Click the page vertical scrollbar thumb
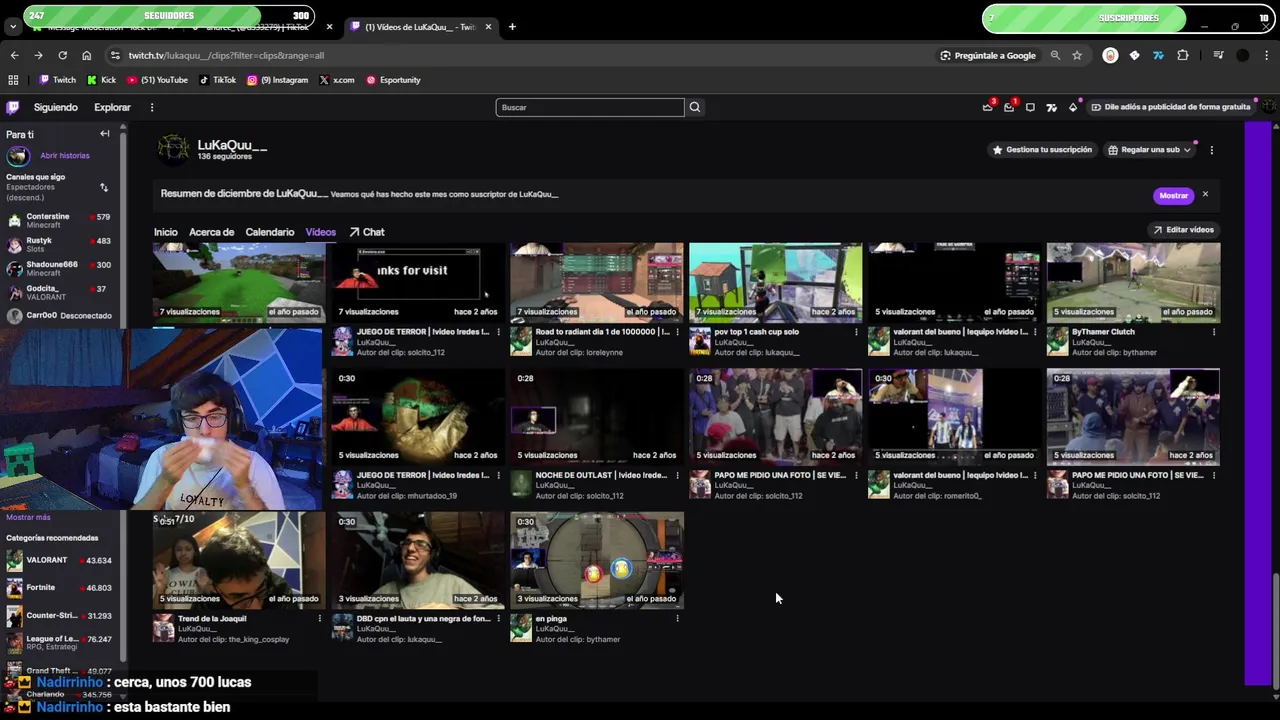Screen dimensions: 1280x720 [1274, 632]
